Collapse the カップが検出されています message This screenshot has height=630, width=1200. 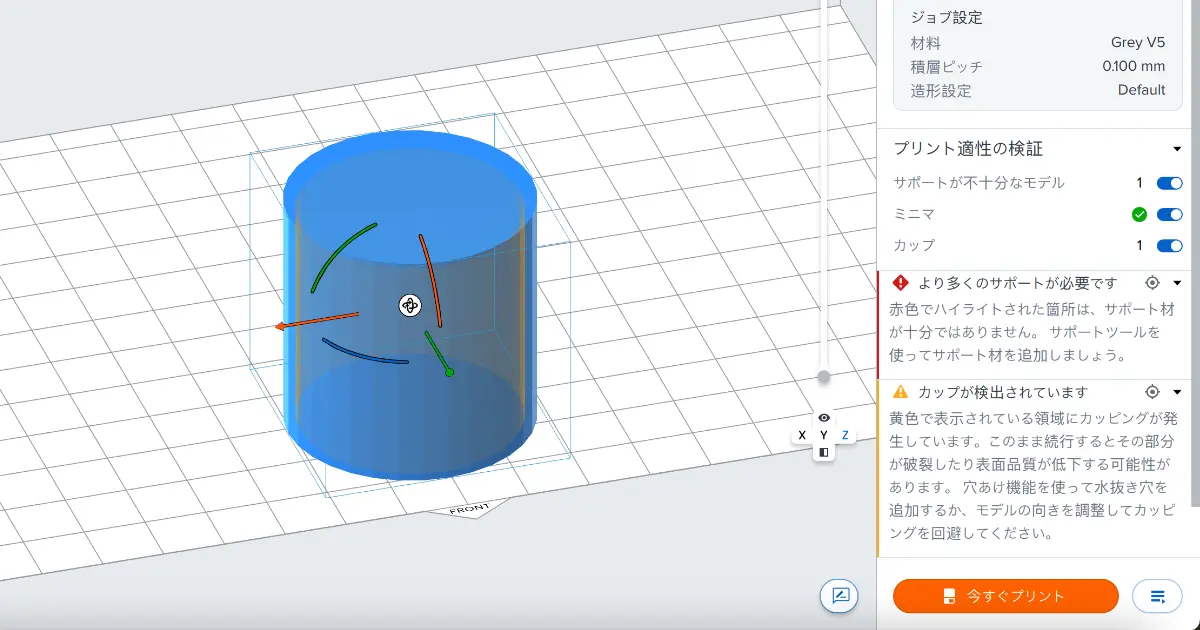(x=1177, y=392)
